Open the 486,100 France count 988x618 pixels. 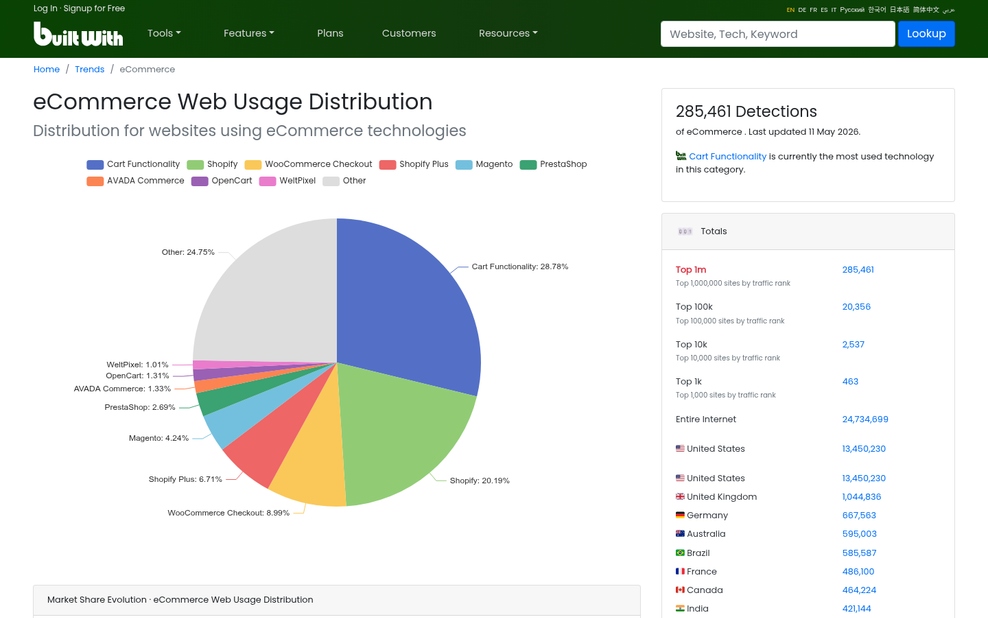858,571
